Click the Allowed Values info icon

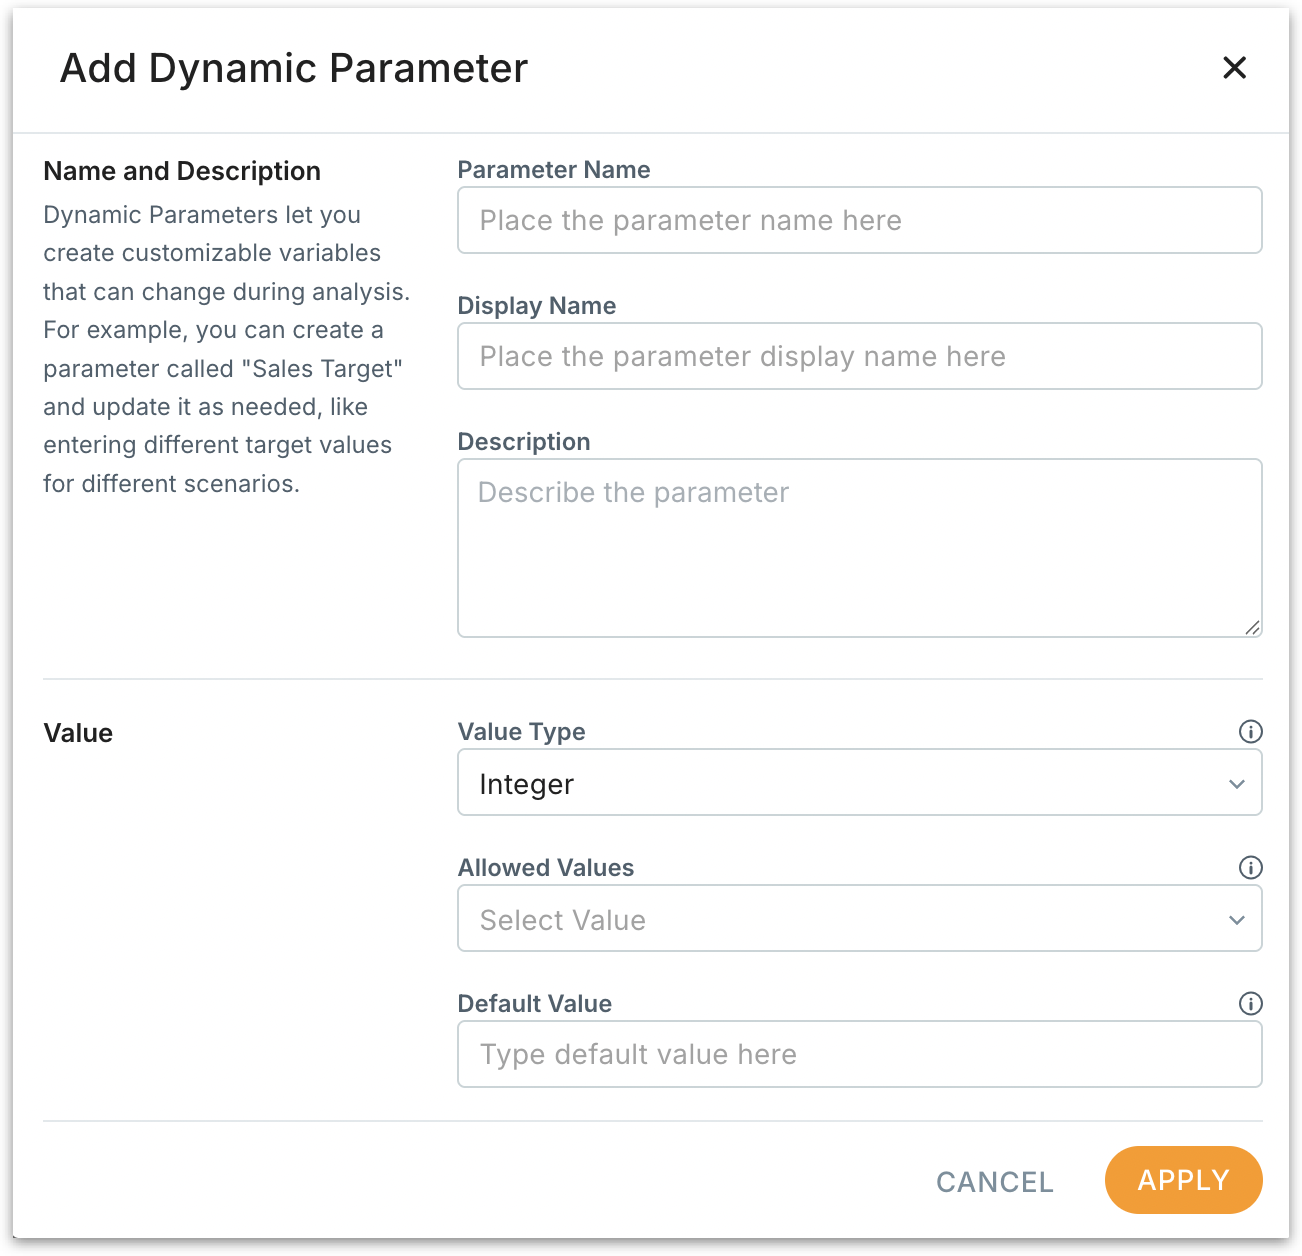(x=1250, y=868)
